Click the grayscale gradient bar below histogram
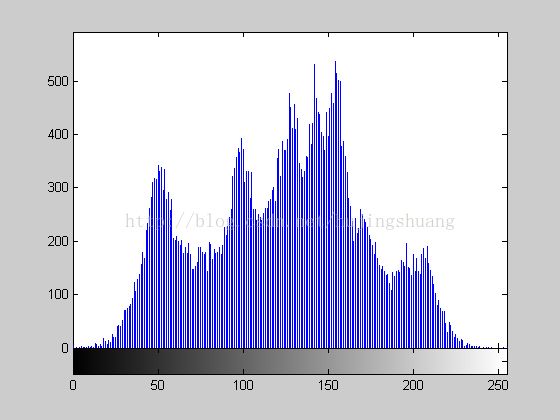 click(290, 361)
